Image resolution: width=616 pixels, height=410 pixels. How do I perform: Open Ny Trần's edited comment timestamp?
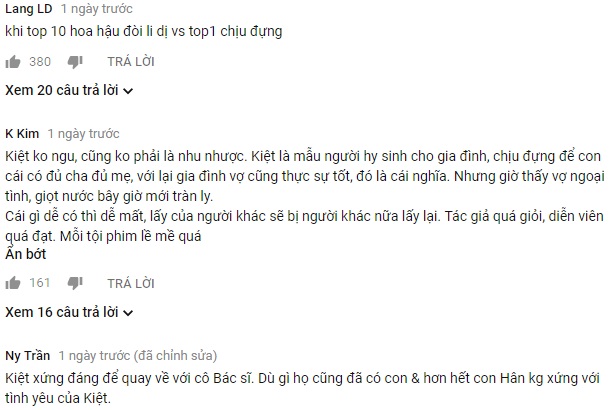coord(138,355)
